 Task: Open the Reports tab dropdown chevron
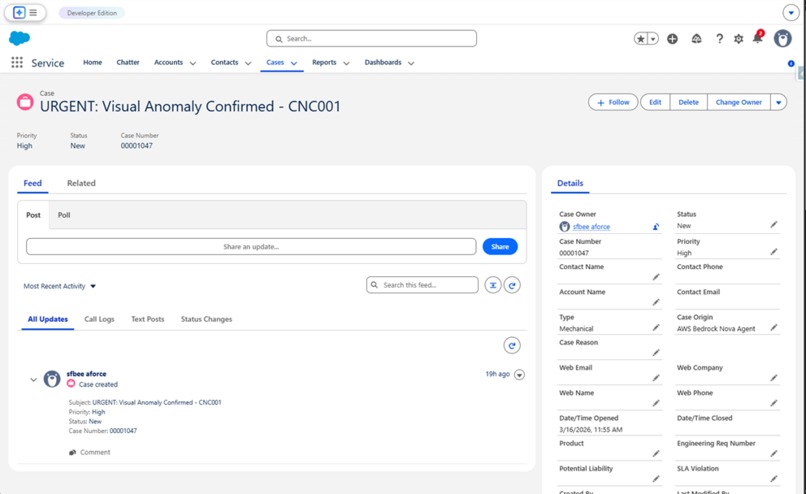(x=346, y=63)
